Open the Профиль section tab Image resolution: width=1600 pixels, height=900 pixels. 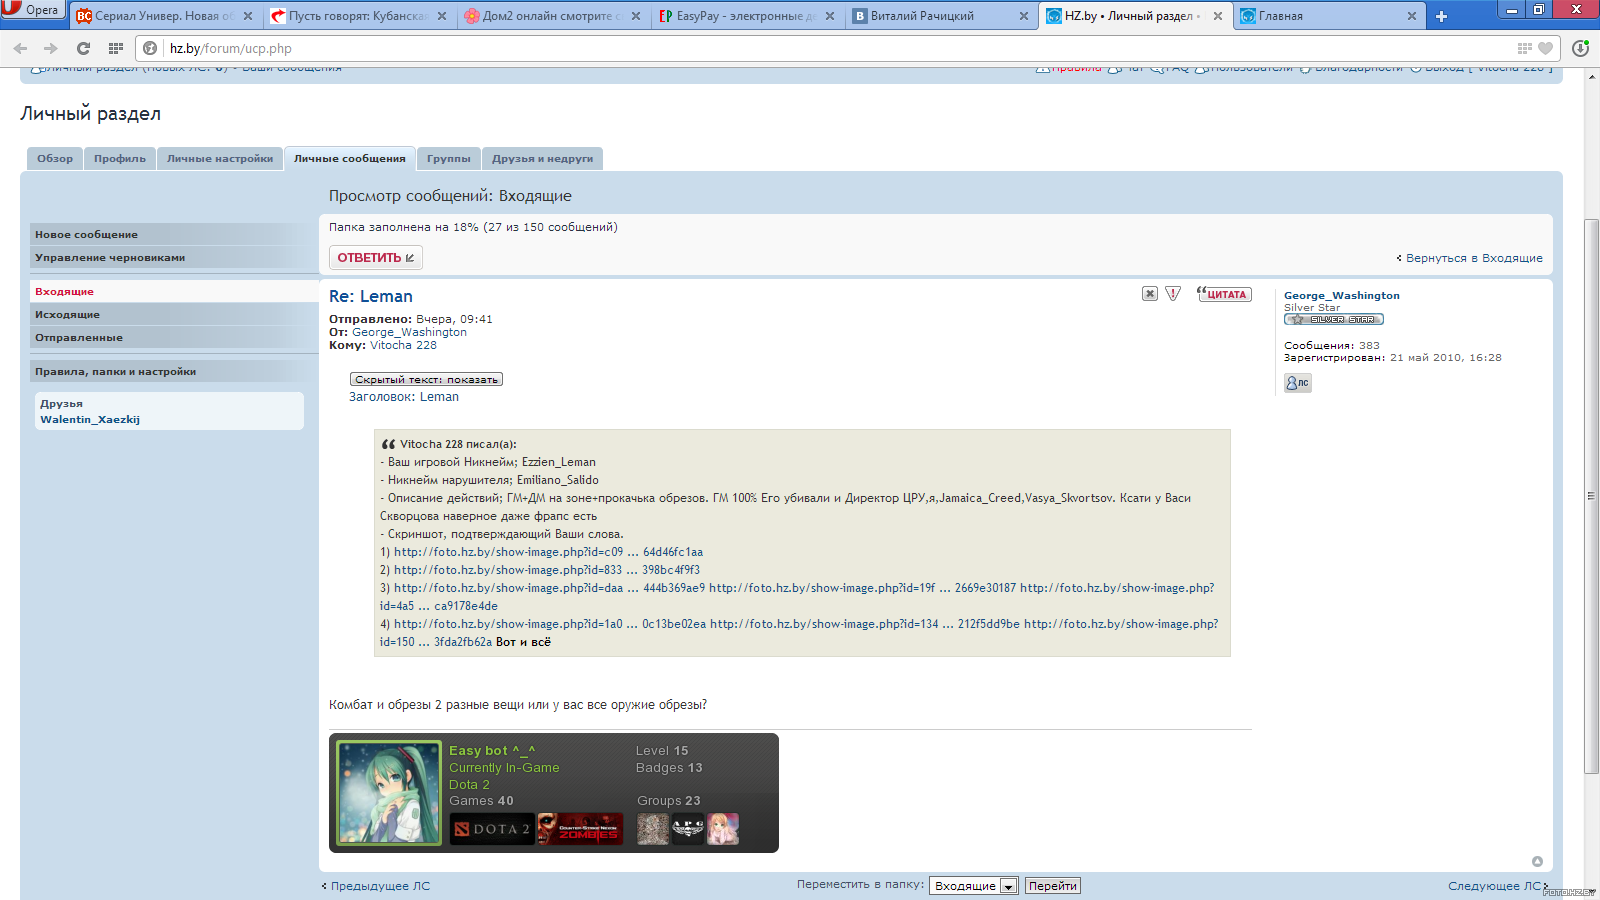[x=120, y=159]
